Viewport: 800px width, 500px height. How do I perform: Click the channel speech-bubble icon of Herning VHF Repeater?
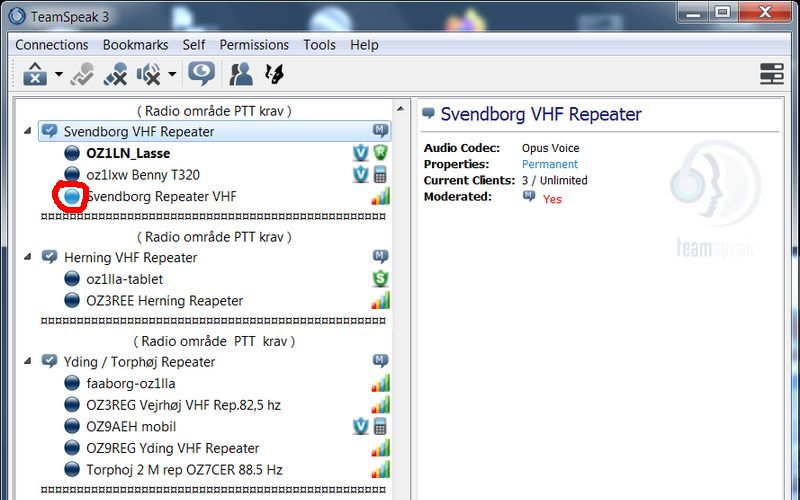click(x=49, y=257)
